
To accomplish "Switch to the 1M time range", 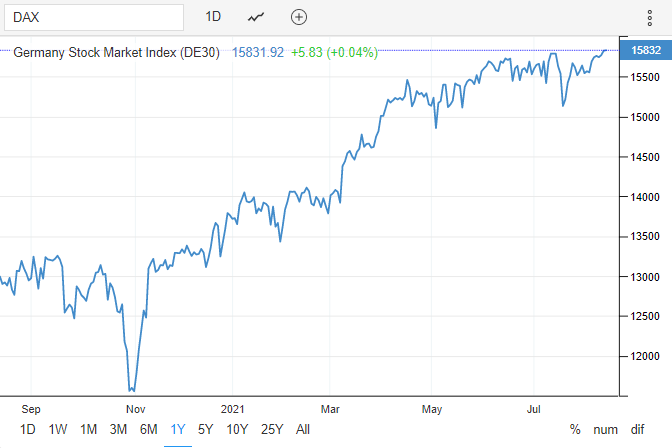I will [x=88, y=429].
